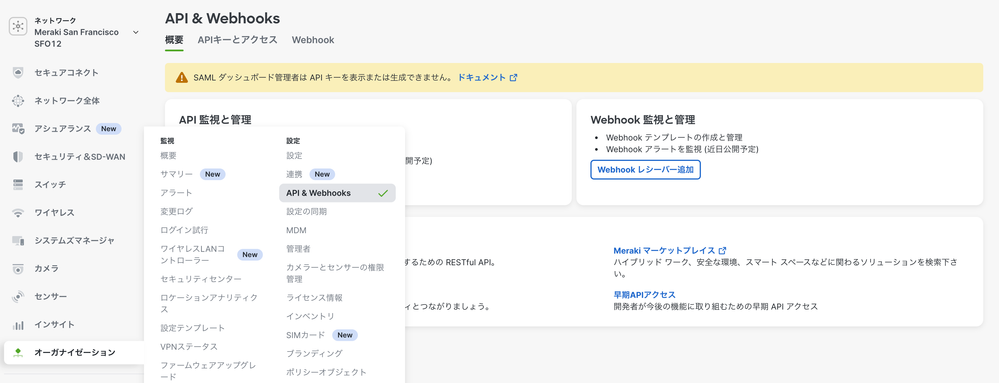999x383 pixels.
Task: Select 管理者 in the flyout menu
Action: [x=298, y=249]
